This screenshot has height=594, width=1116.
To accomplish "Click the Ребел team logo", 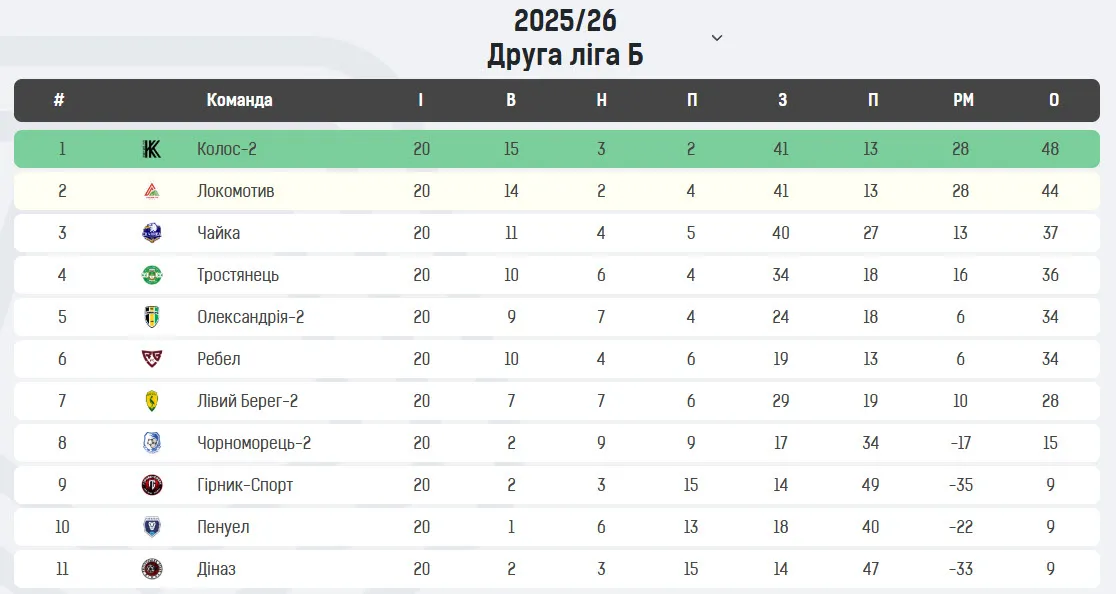I will 152,359.
